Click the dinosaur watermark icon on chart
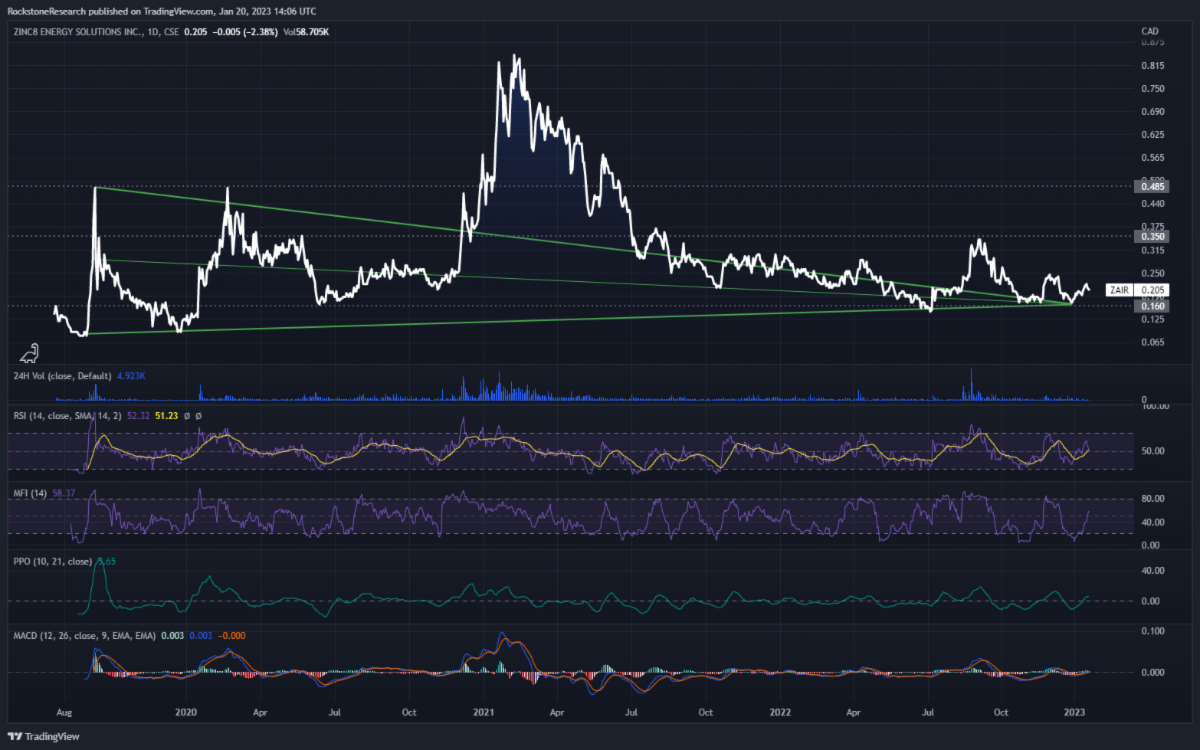1200x750 pixels. (x=30, y=353)
